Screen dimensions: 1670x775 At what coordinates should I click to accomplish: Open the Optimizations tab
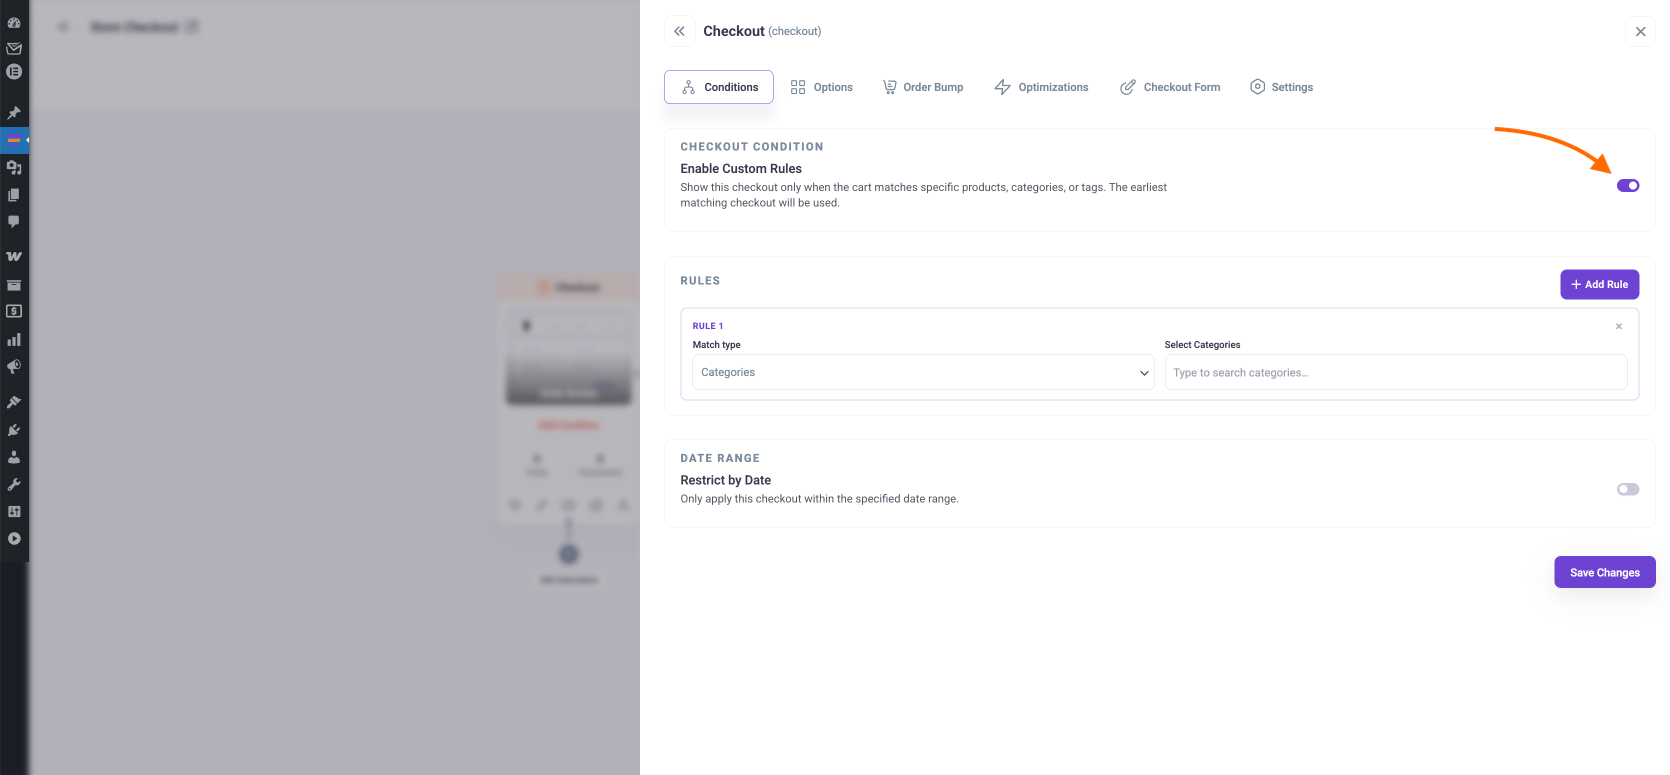click(1041, 87)
